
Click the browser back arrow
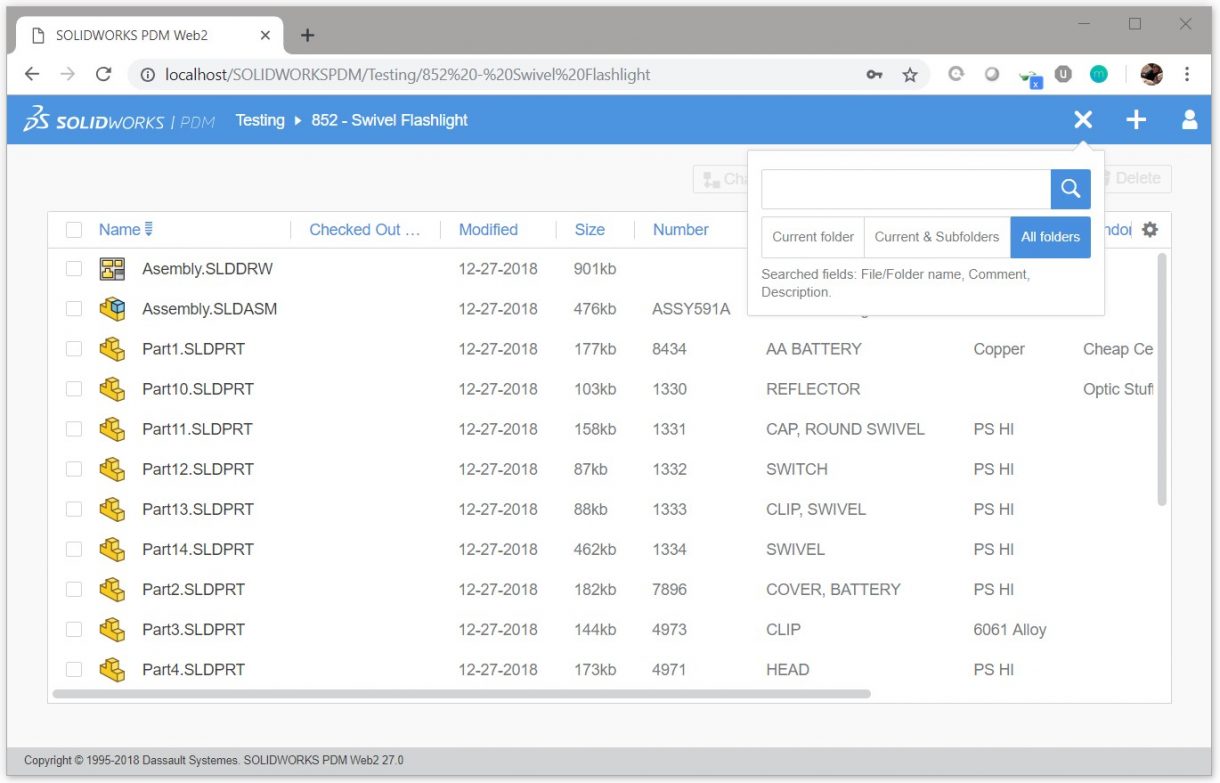(x=32, y=74)
